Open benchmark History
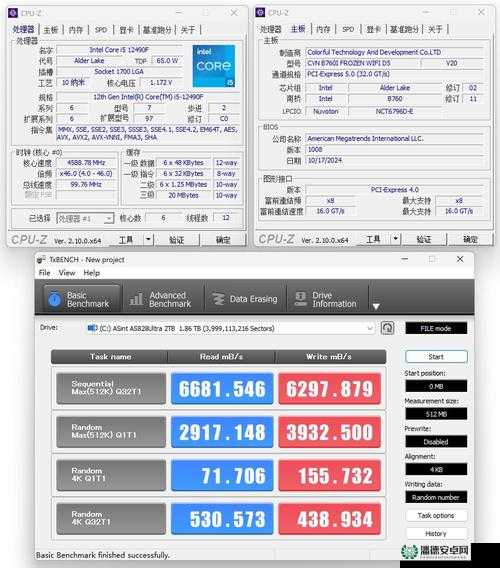Screen dimensions: 500x568 [436, 534]
